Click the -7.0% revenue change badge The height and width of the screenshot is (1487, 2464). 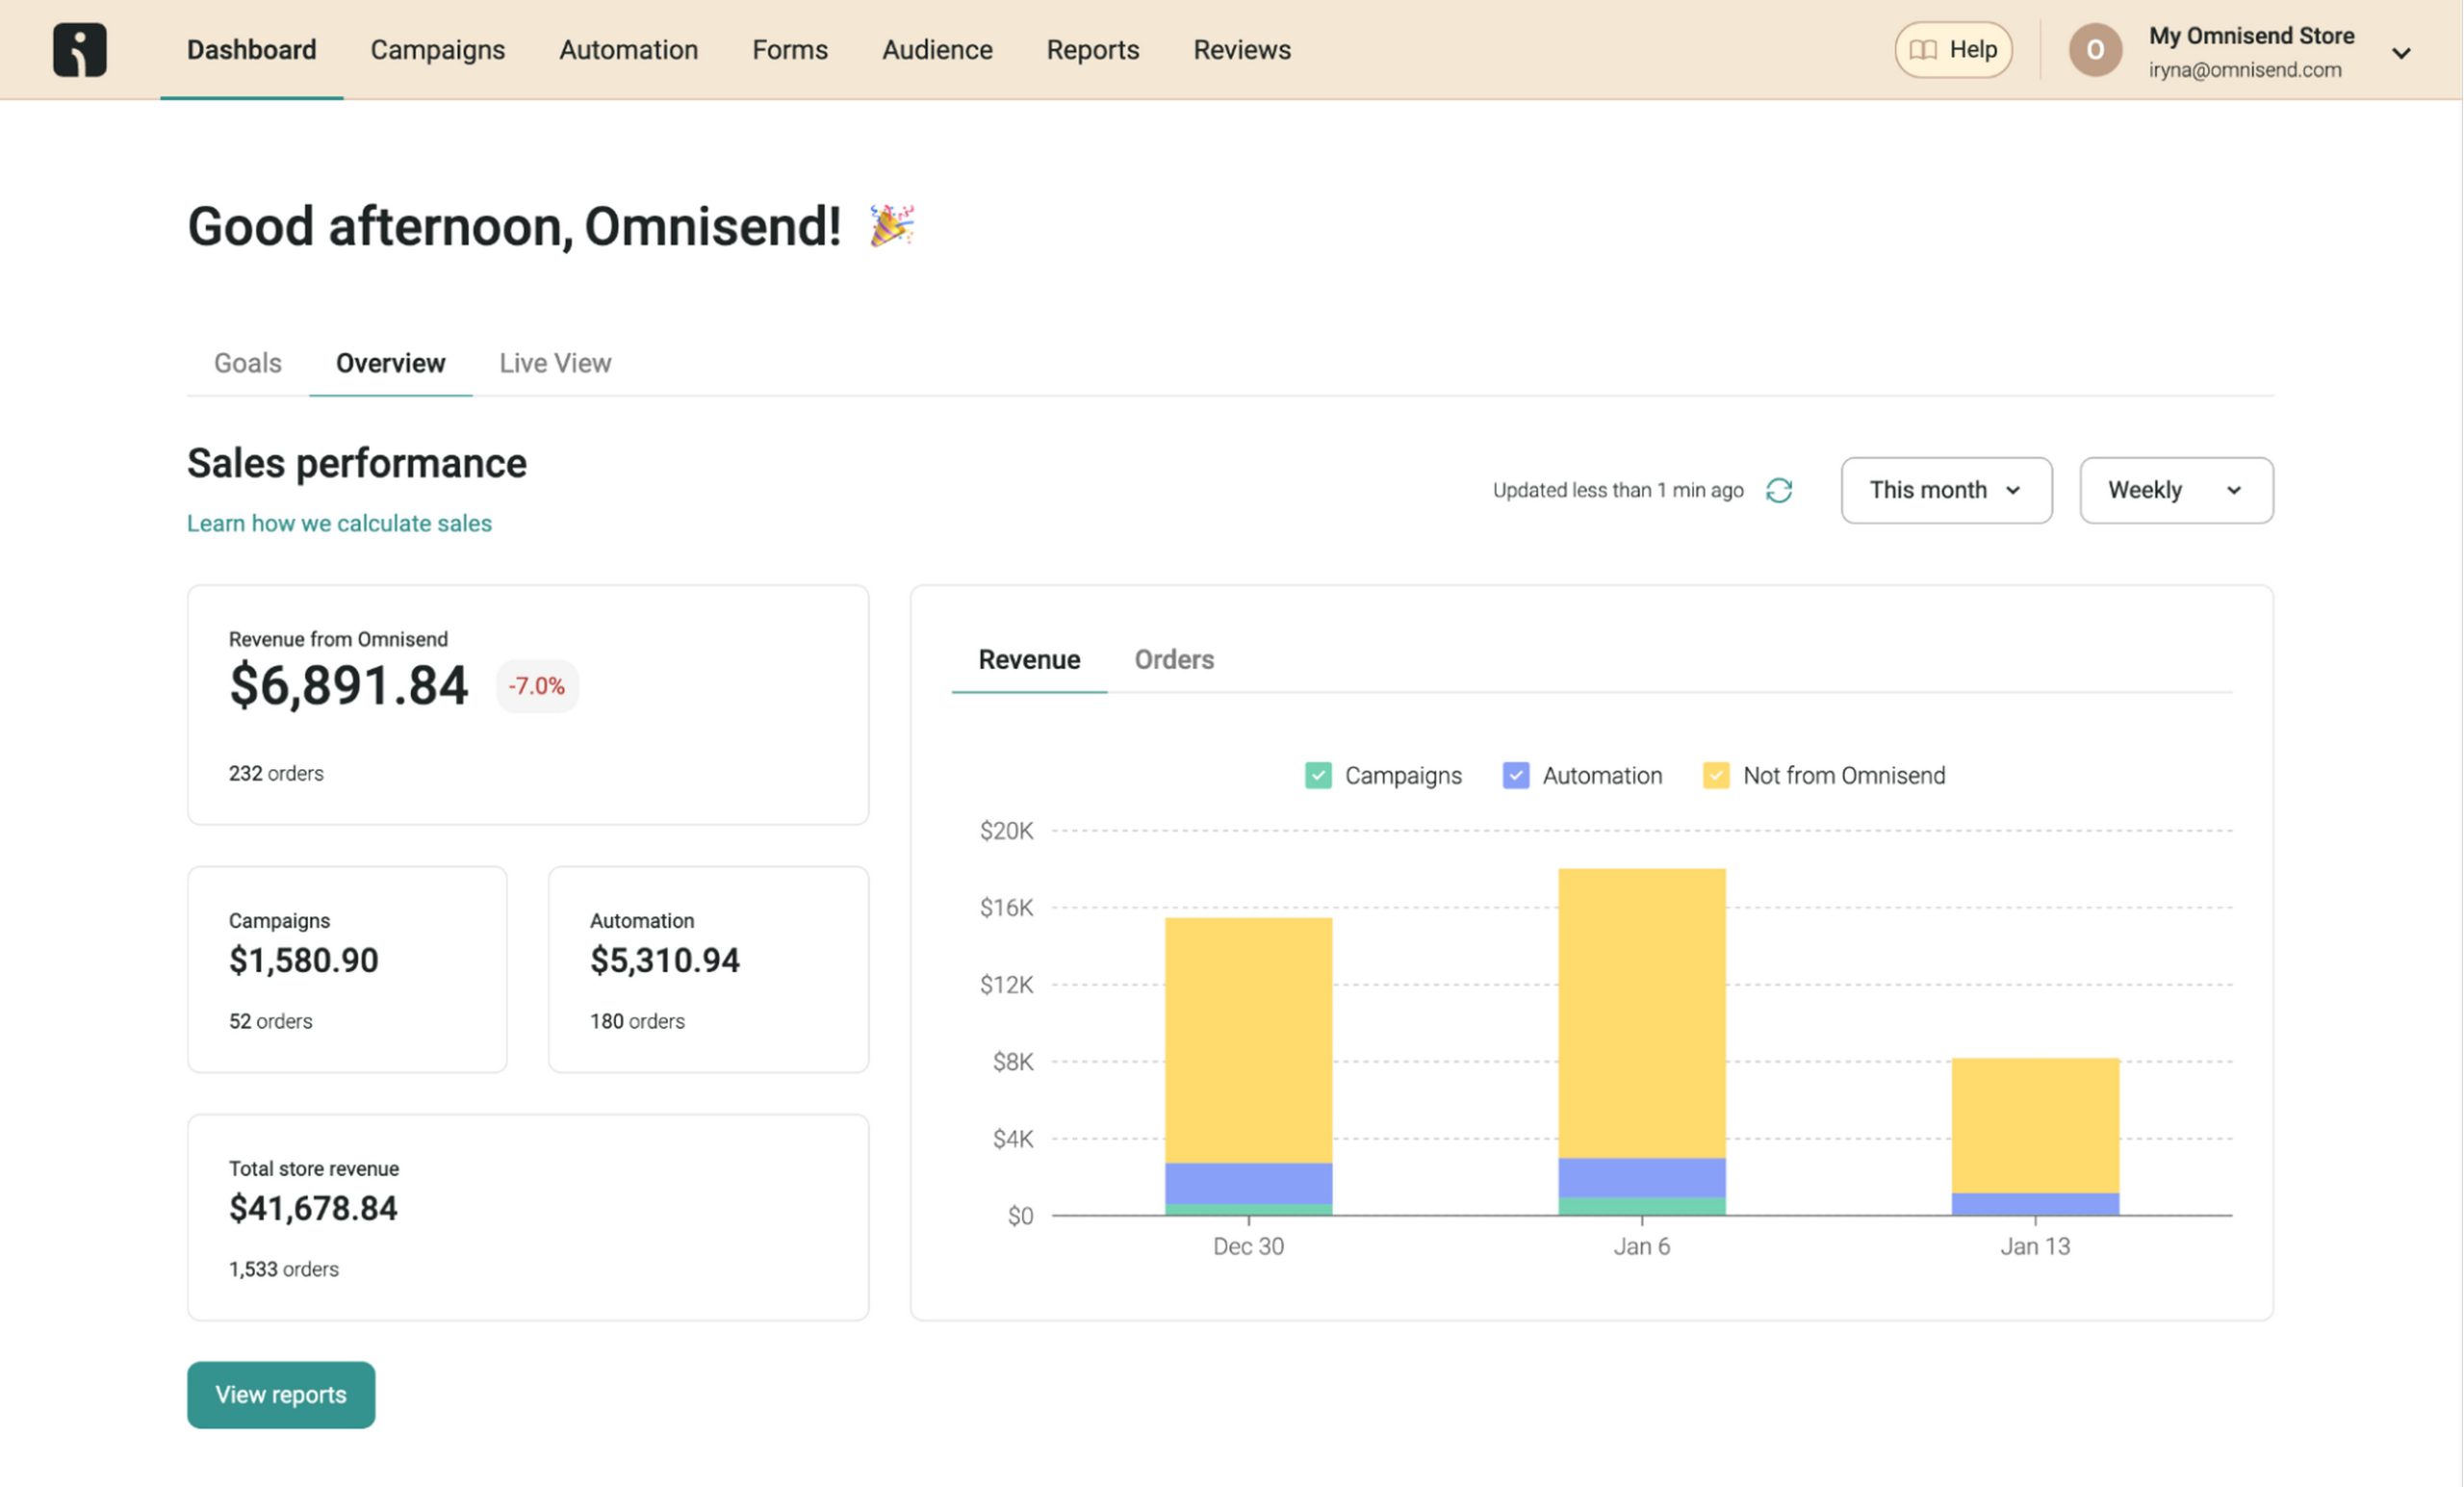(536, 686)
